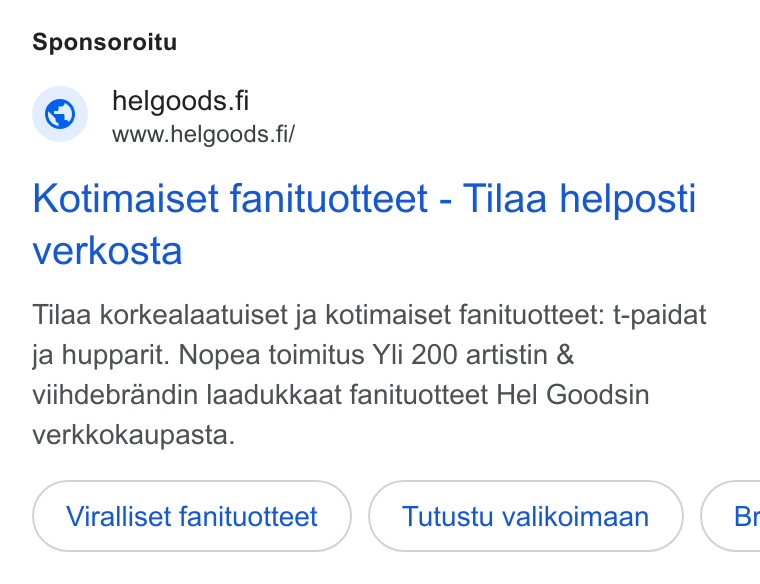Image resolution: width=760 pixels, height=584 pixels.
Task: Click the viihdebrändin word in description
Action: [115, 395]
